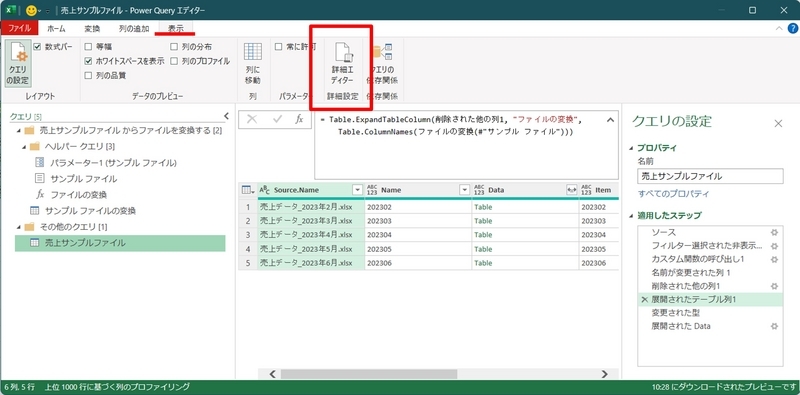This screenshot has width=800, height=395.
Task: Switch to the 変換 tab
Action: pyautogui.click(x=92, y=29)
